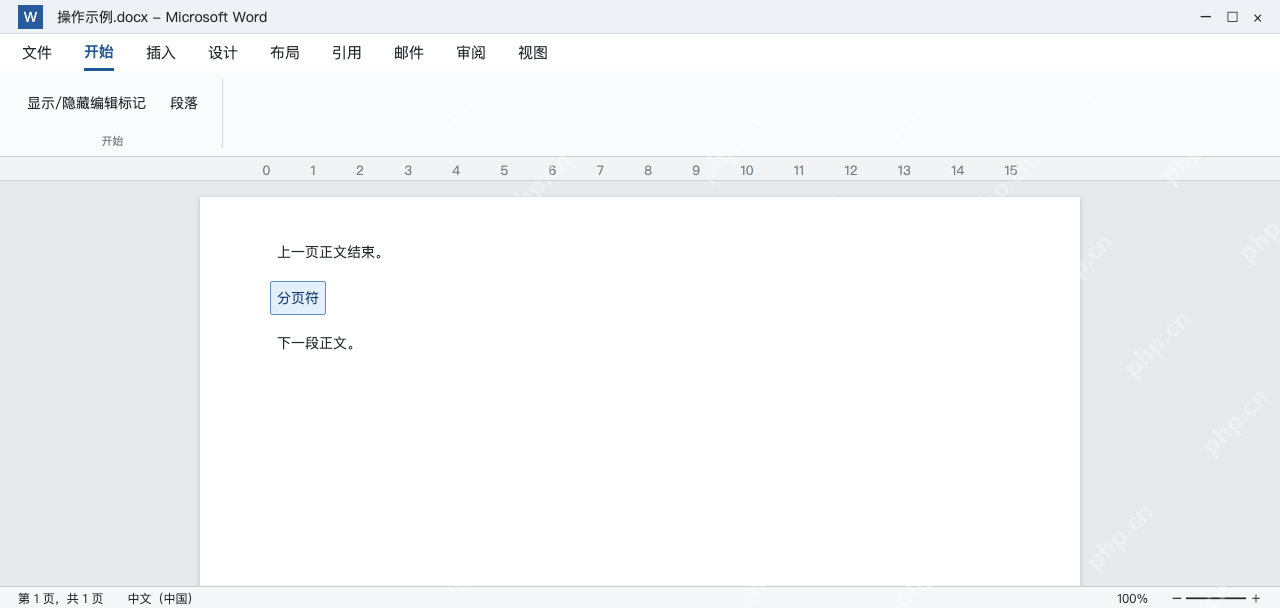Open the 引用 tab
The height and width of the screenshot is (608, 1280).
[347, 53]
